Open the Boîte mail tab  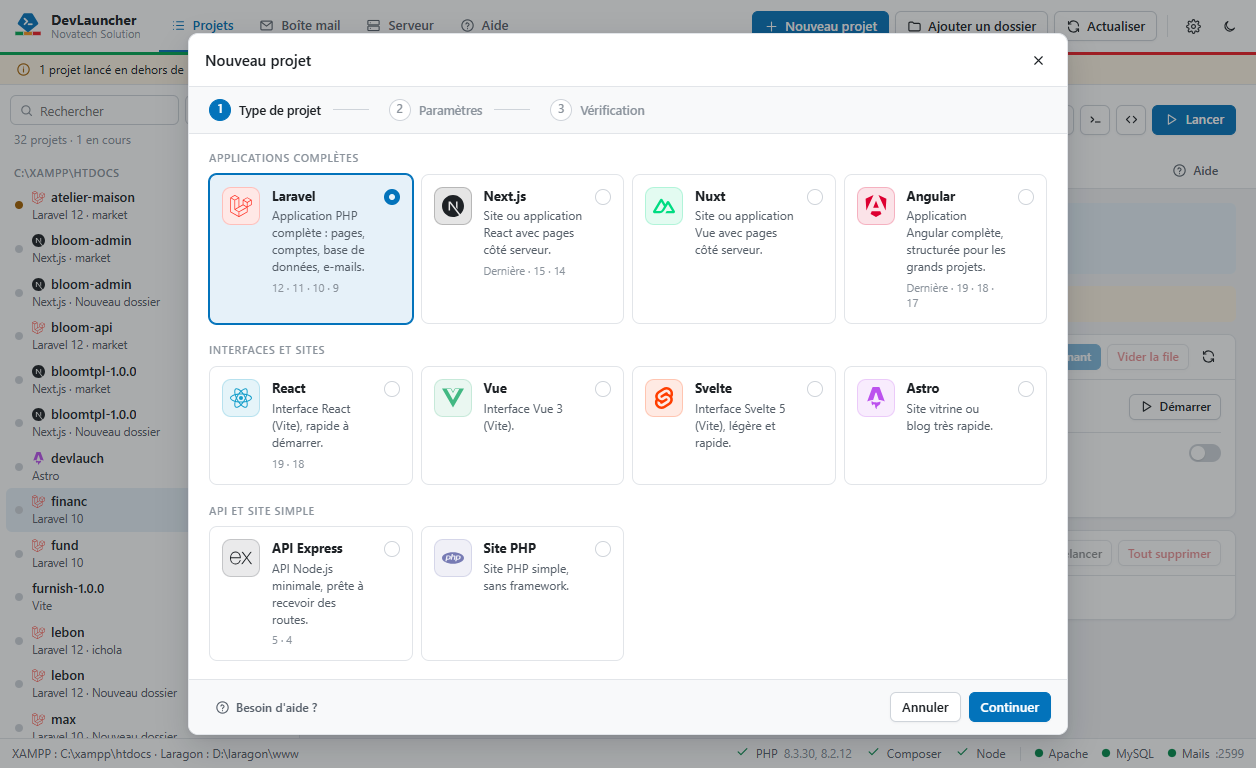point(300,26)
